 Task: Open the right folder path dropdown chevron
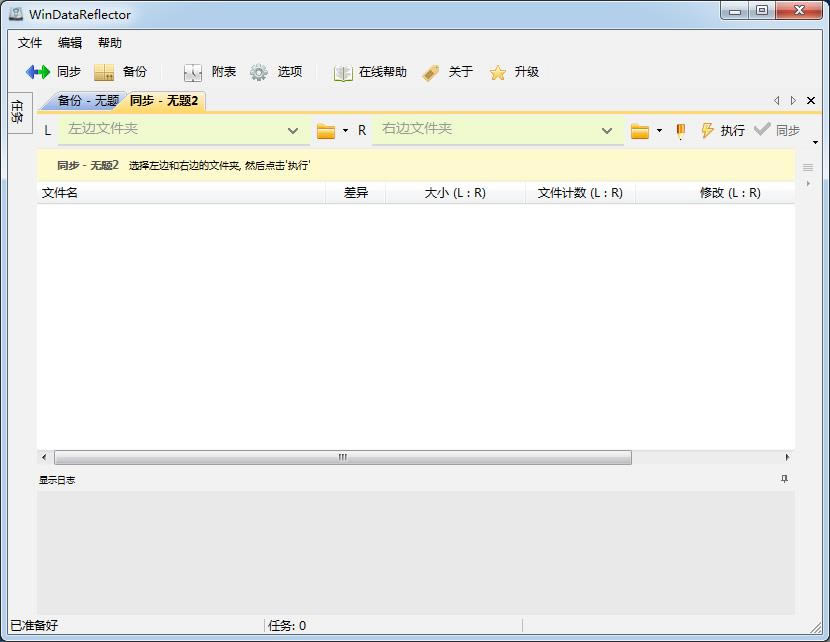607,131
